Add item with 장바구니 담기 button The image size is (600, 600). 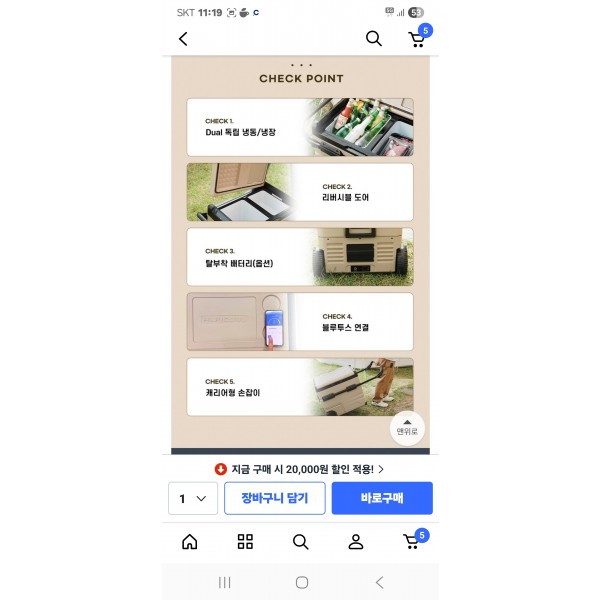pos(275,498)
